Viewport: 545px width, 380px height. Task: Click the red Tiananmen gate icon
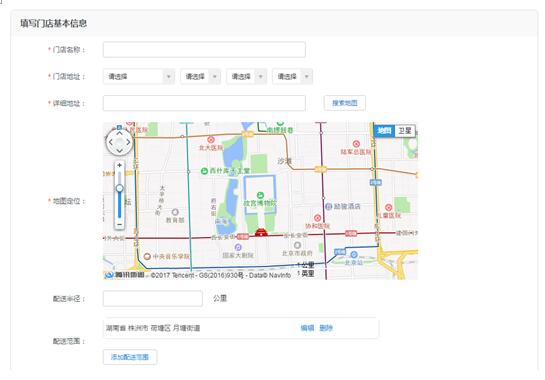(x=261, y=233)
